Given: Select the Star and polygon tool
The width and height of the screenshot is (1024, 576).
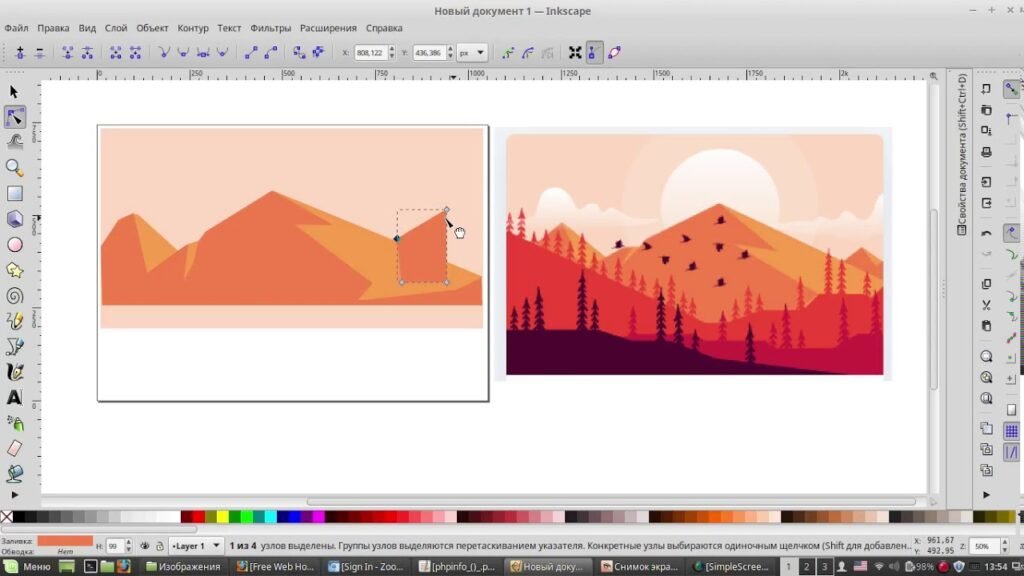Looking at the screenshot, I should click(x=14, y=270).
